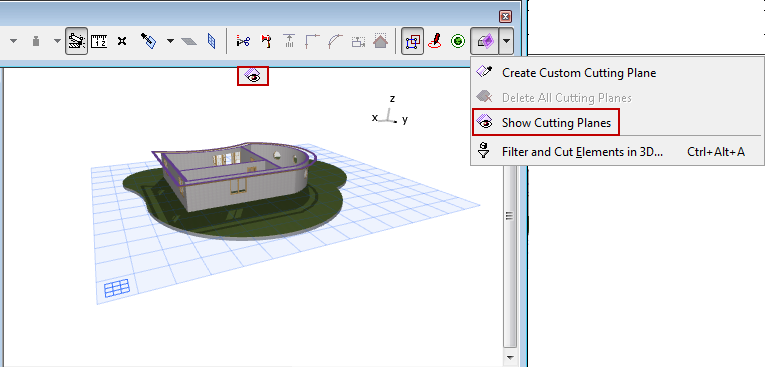Select the axe Trim tool
765x367 pixels.
point(266,41)
